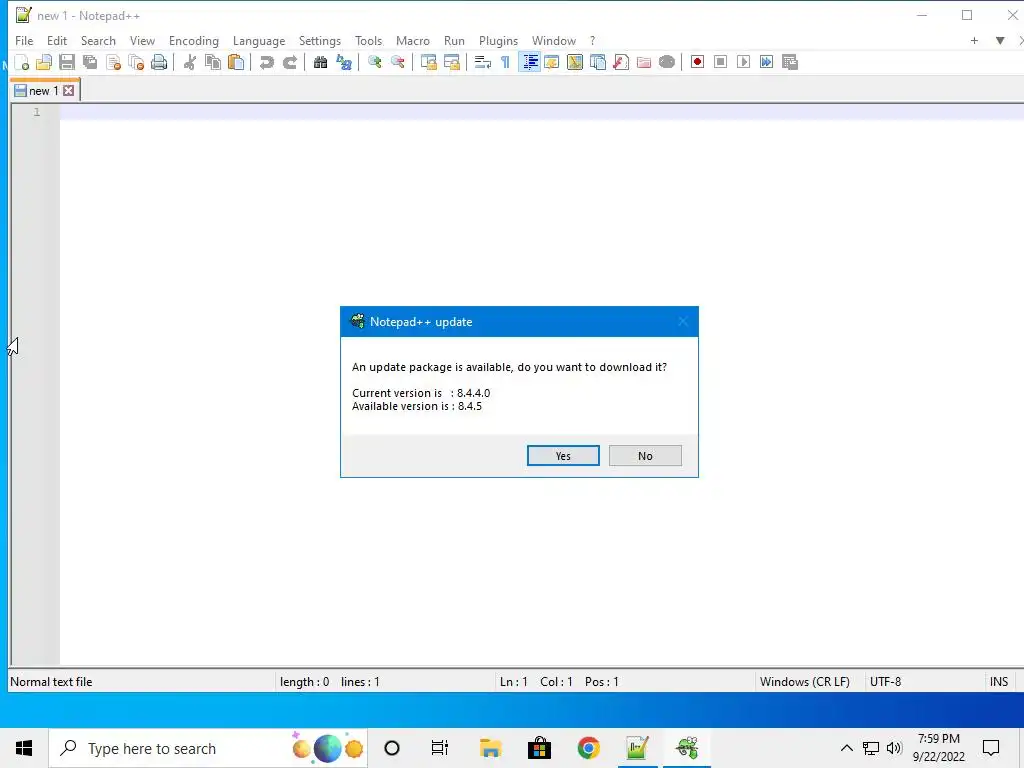Open the View menu

[x=142, y=40]
